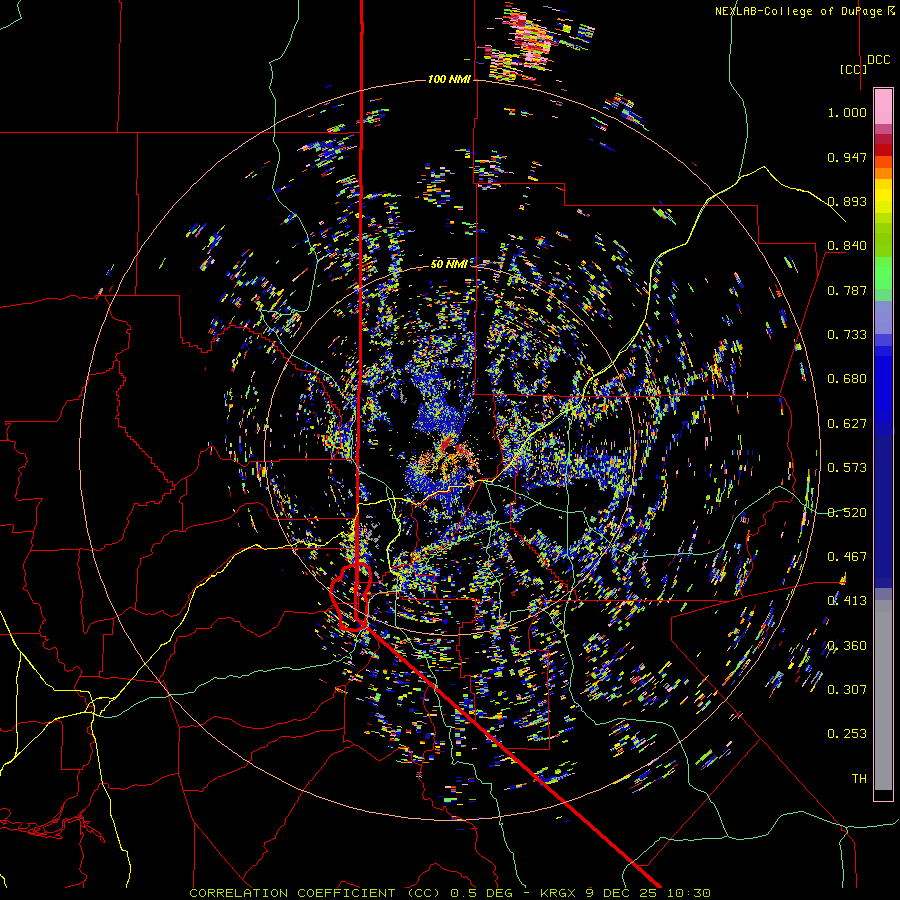Click the 0.573 color scale value
The height and width of the screenshot is (900, 900).
pos(847,468)
